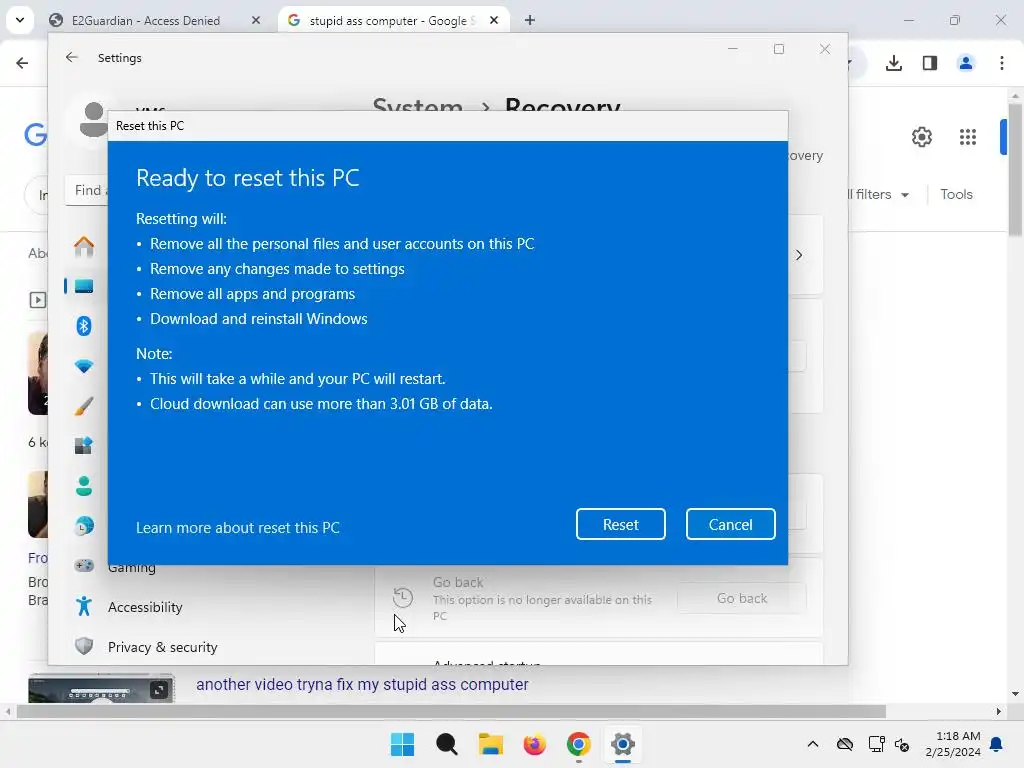Open Chrome downloads icon

tap(894, 63)
